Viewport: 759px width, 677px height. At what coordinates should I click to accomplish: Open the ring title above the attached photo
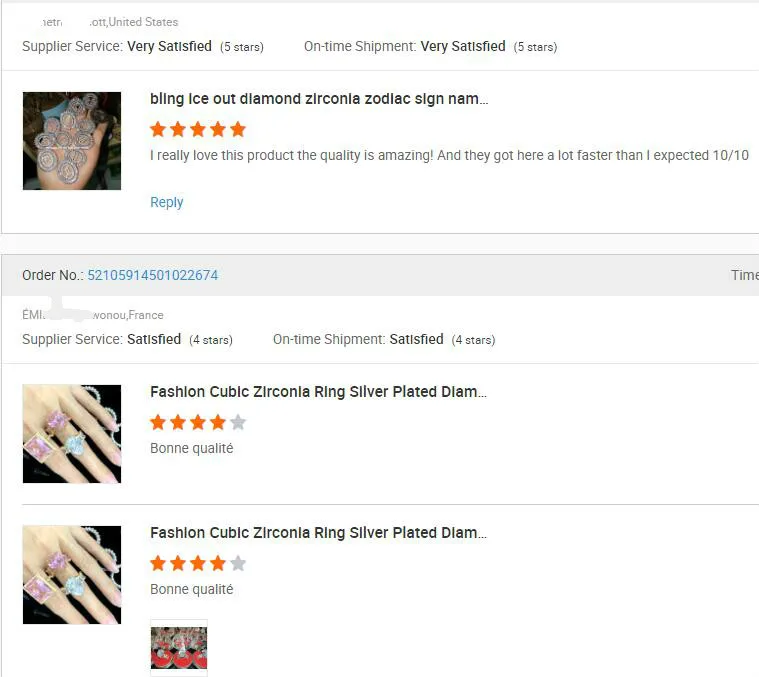click(318, 533)
